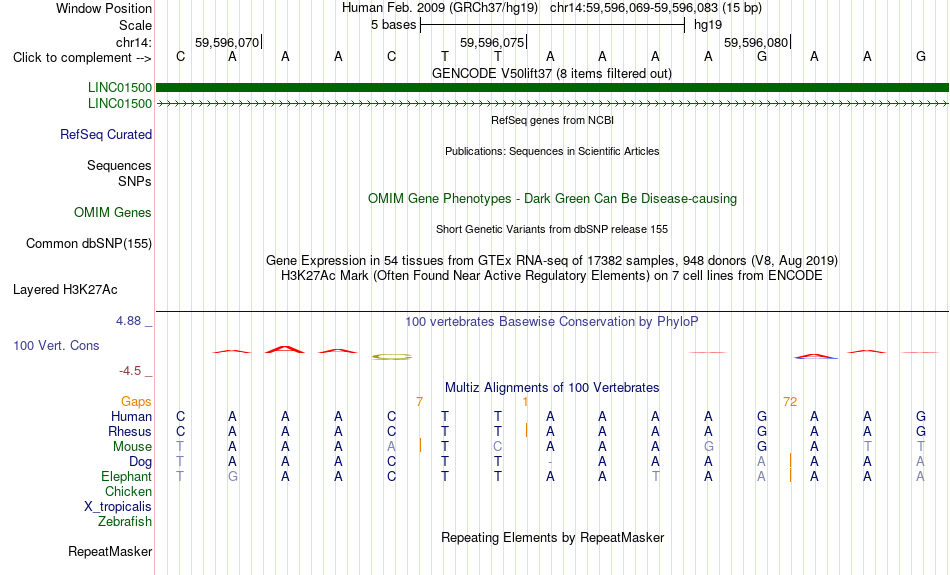950x575 pixels.
Task: Click the hg19 scale label
Action: tap(708, 25)
